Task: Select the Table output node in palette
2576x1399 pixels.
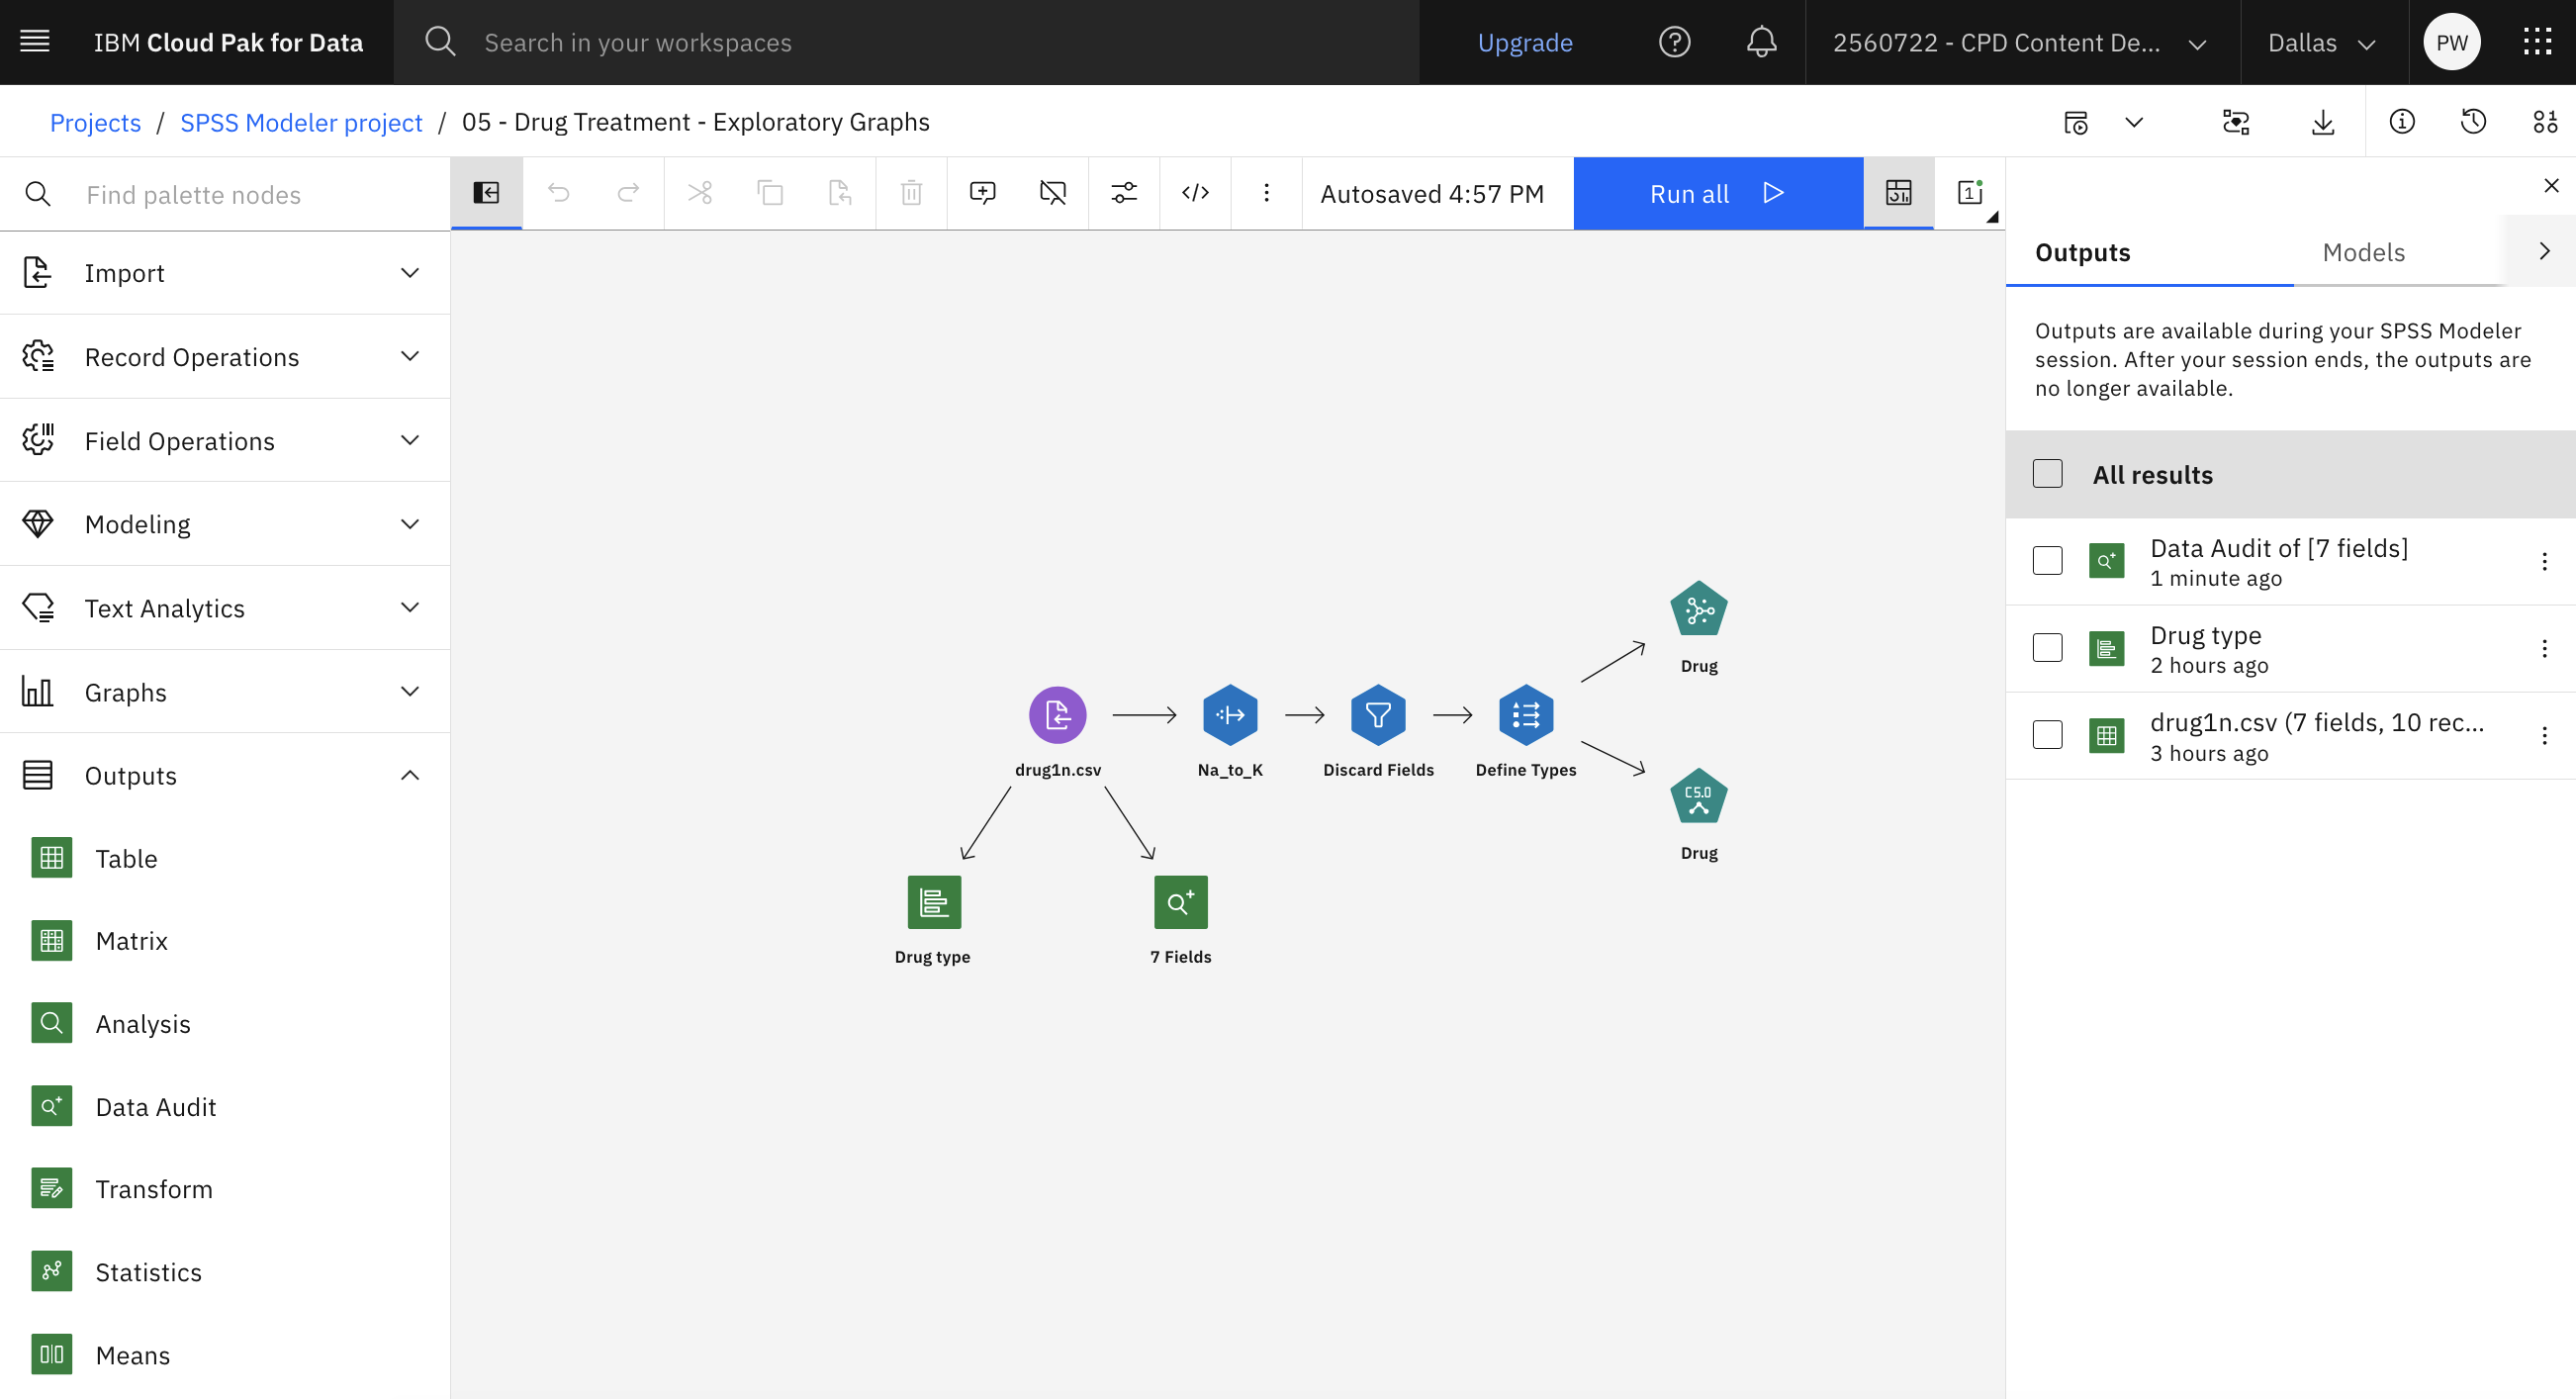Action: (x=224, y=858)
